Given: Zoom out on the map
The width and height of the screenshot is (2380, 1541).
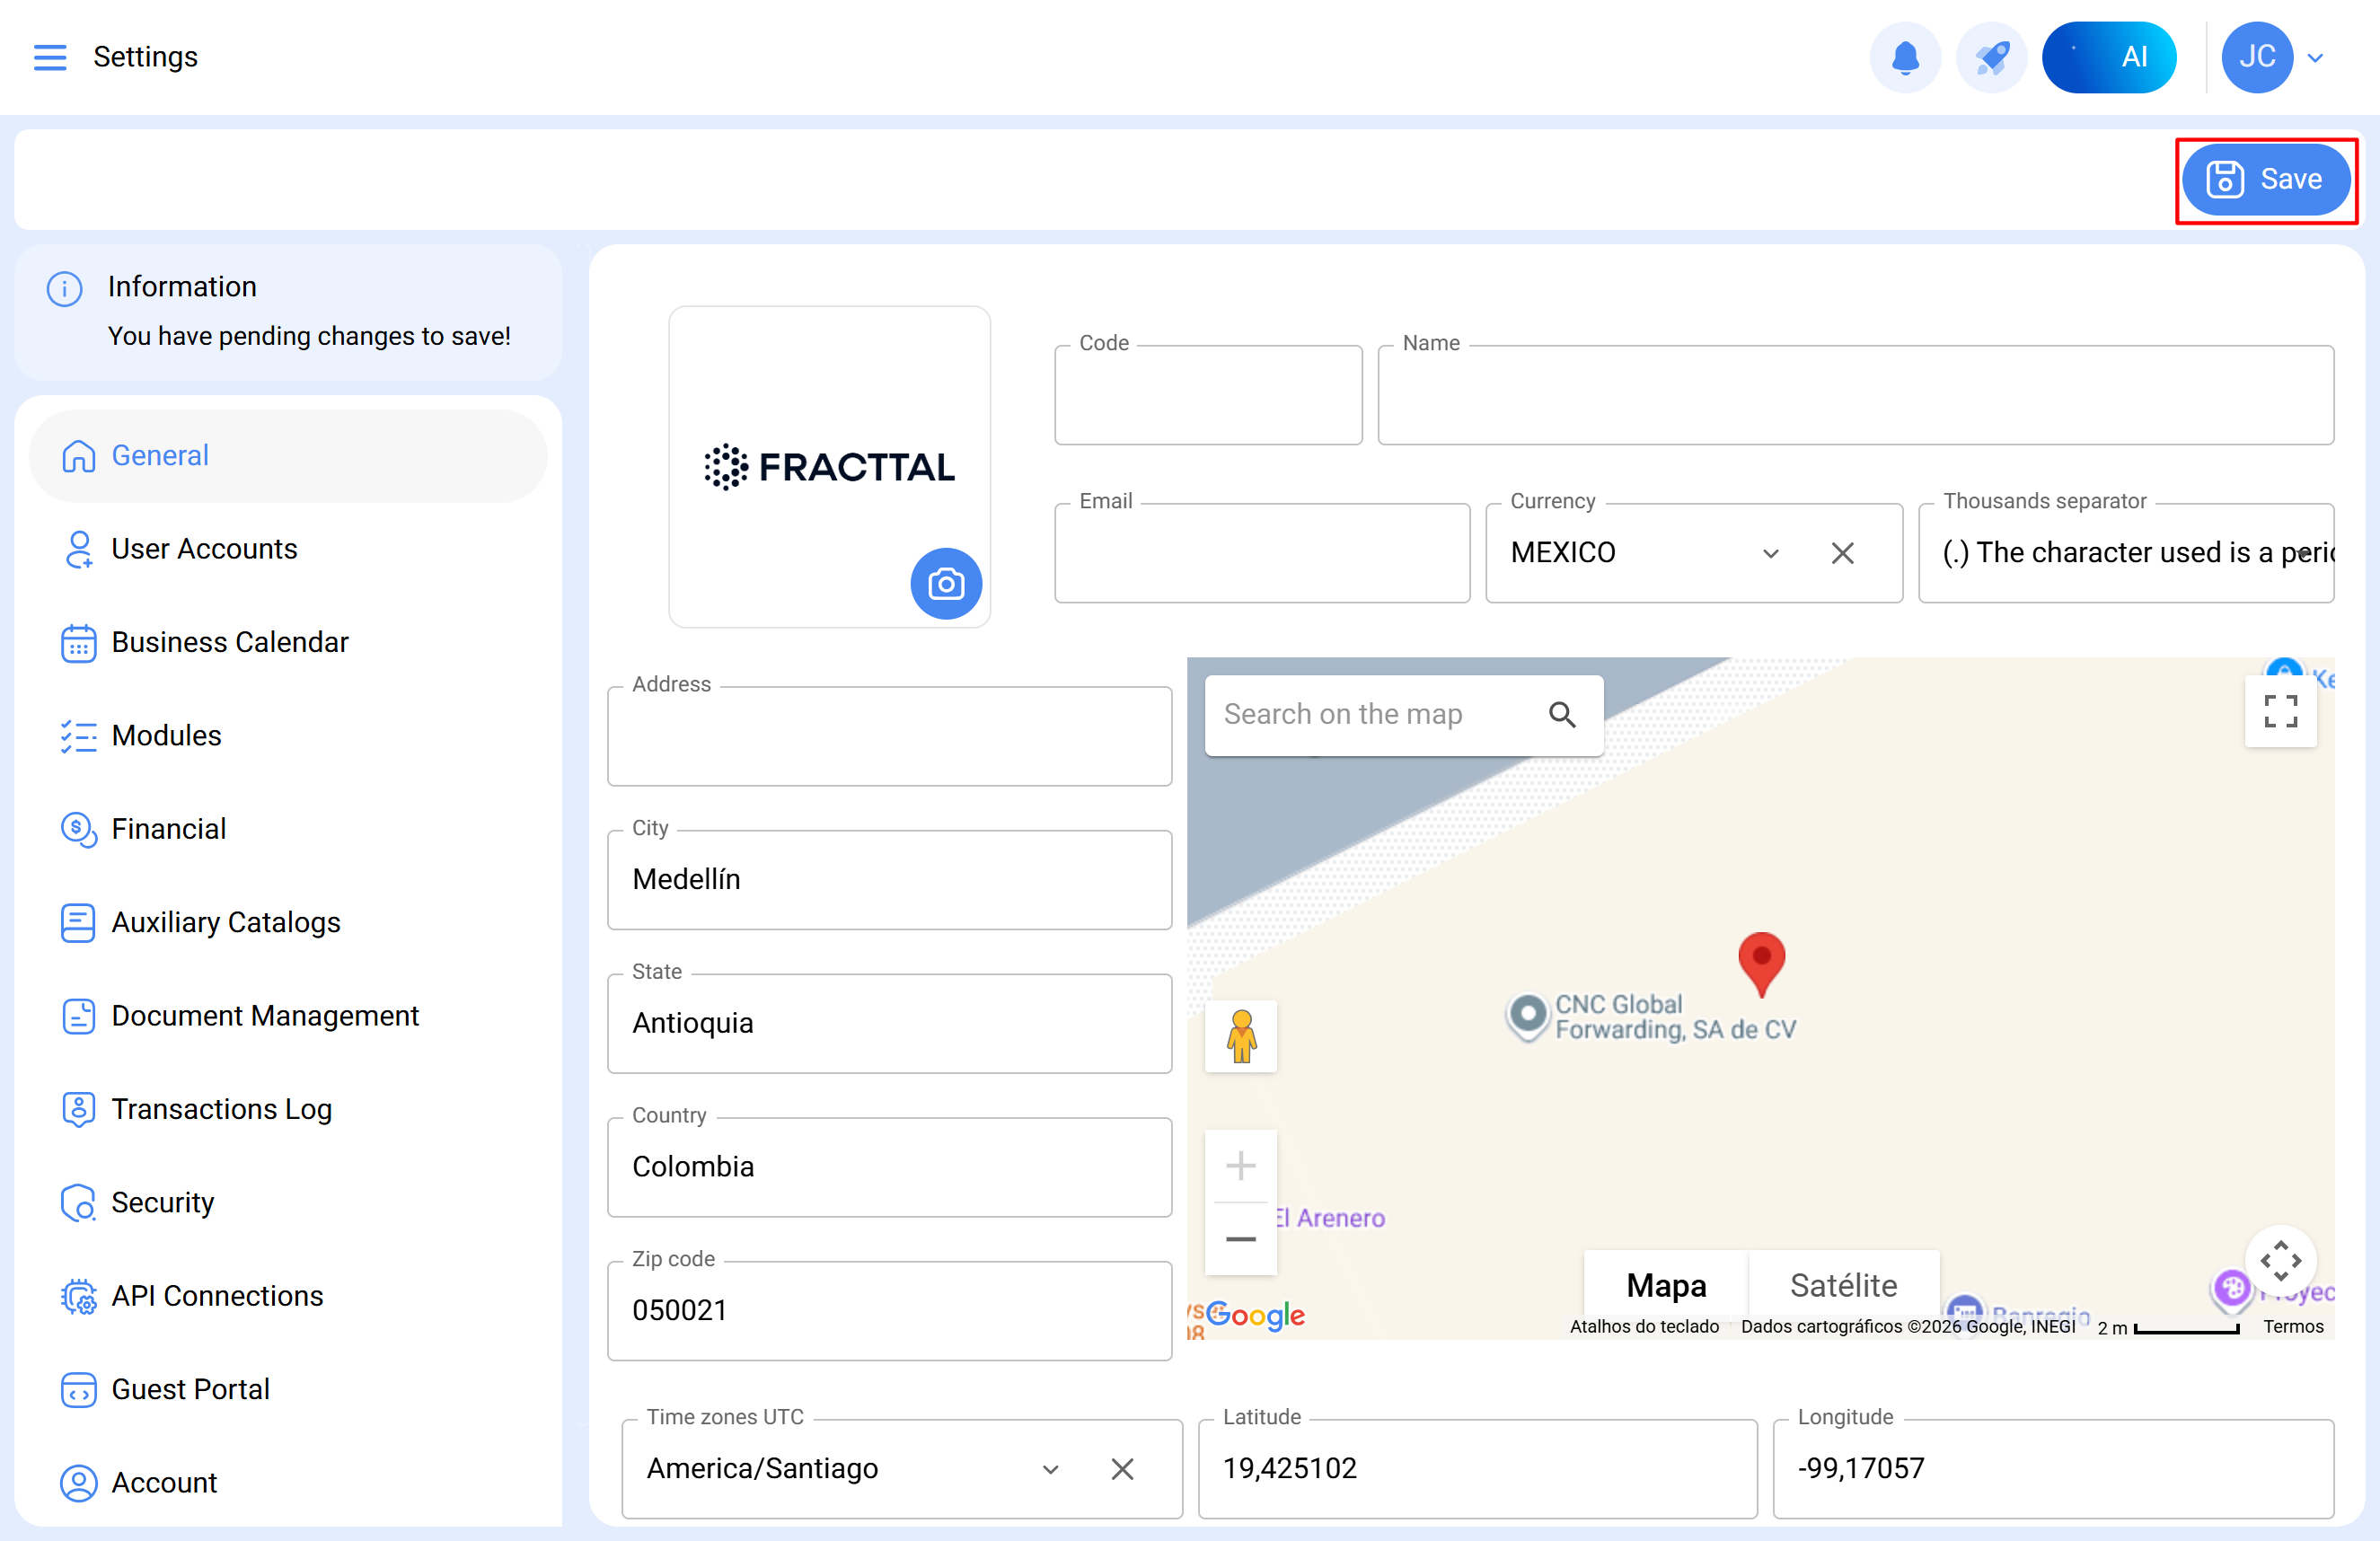Looking at the screenshot, I should 1240,1239.
